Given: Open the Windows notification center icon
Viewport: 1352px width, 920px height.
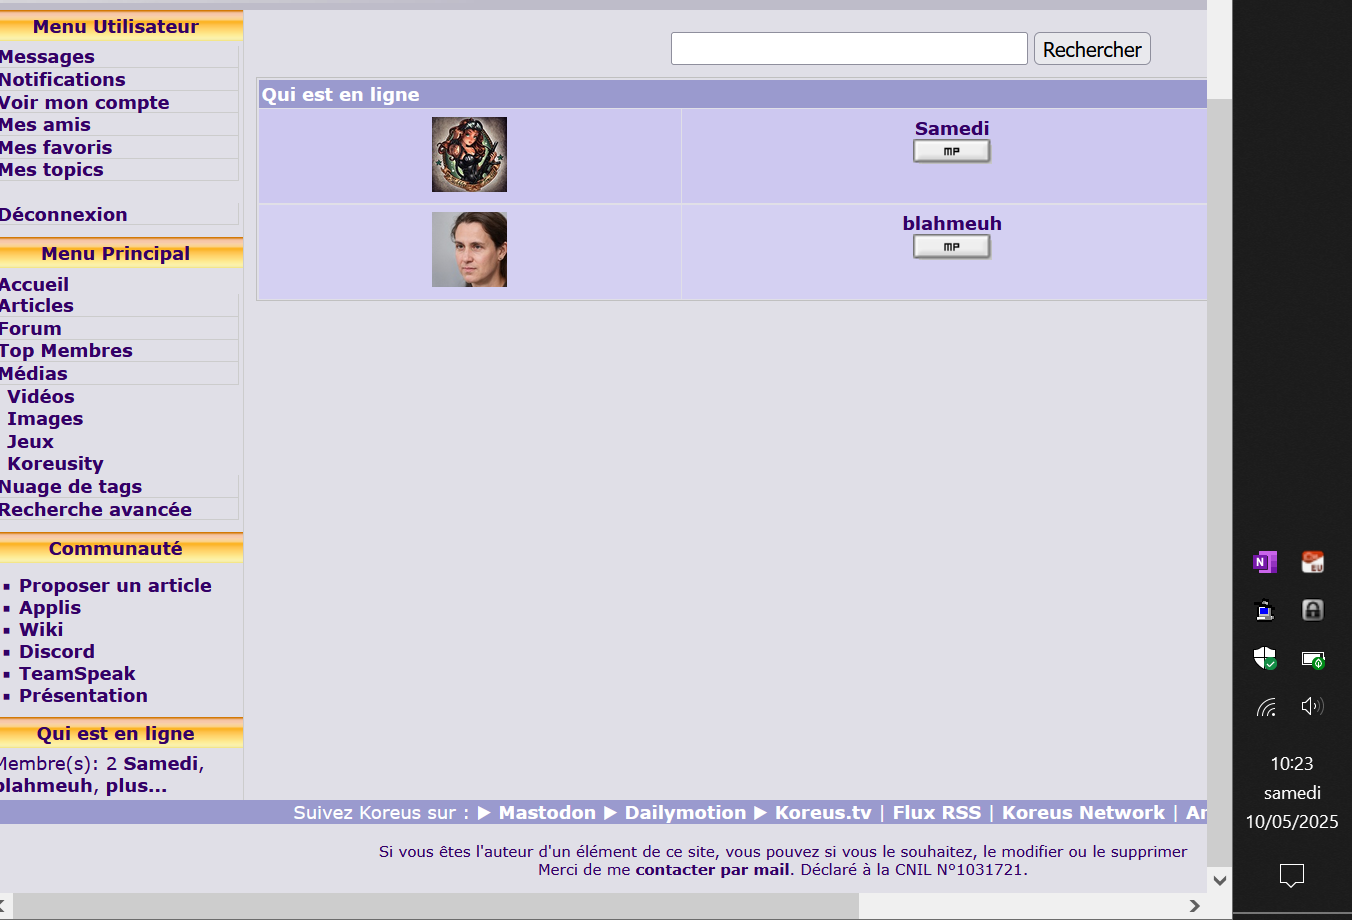Looking at the screenshot, I should point(1291,876).
